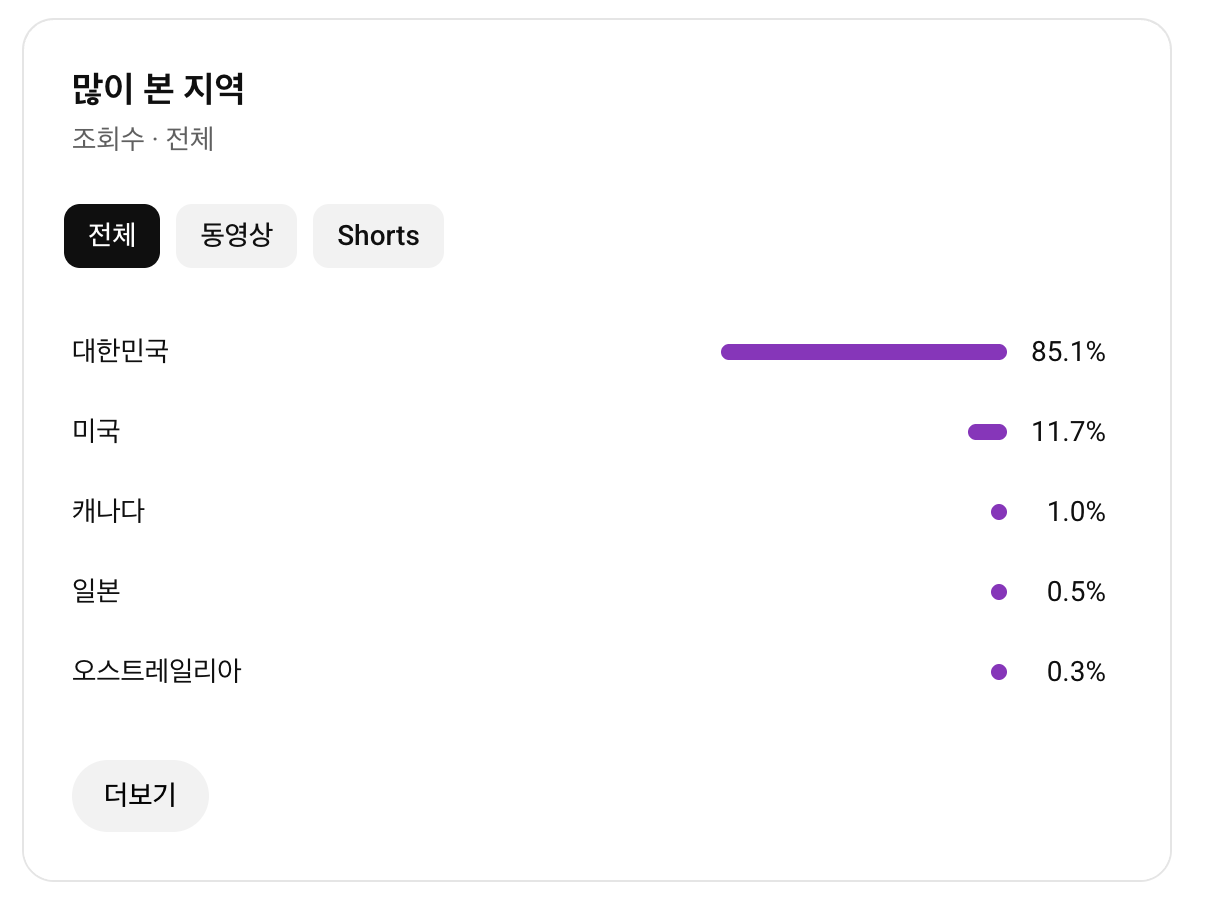Screen dimensions: 1216x916
Task: Click the 85.1% value
Action: pyautogui.click(x=1068, y=352)
